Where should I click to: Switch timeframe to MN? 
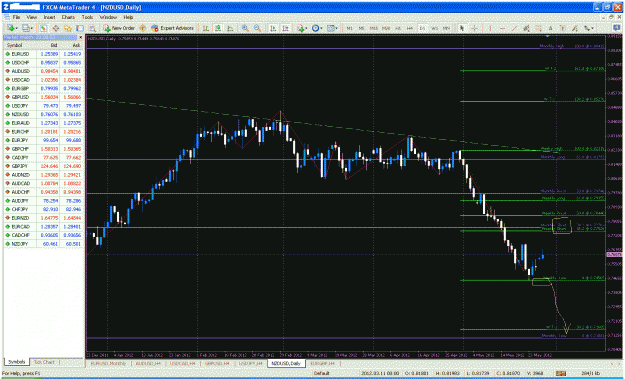[x=446, y=28]
